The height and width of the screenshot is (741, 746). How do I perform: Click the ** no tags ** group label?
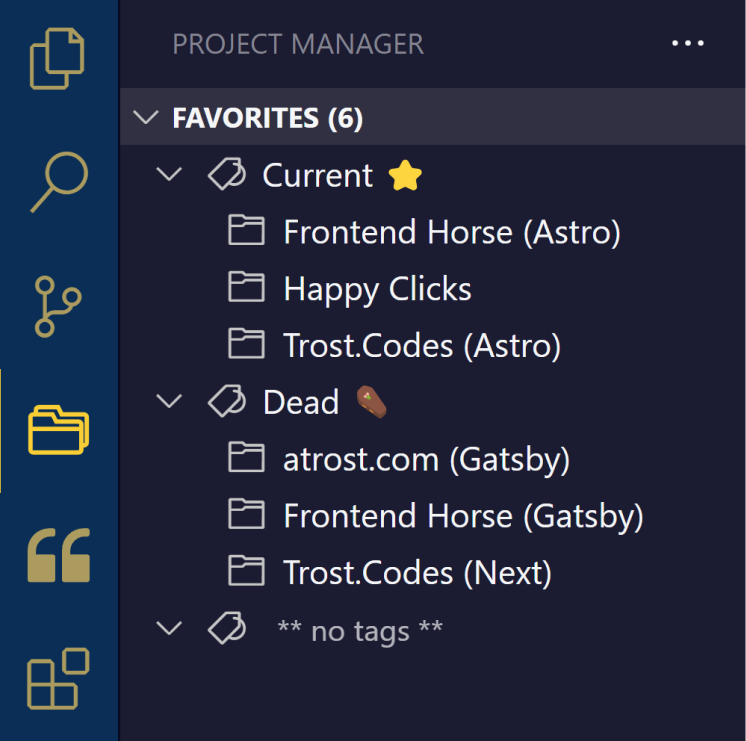coord(360,630)
